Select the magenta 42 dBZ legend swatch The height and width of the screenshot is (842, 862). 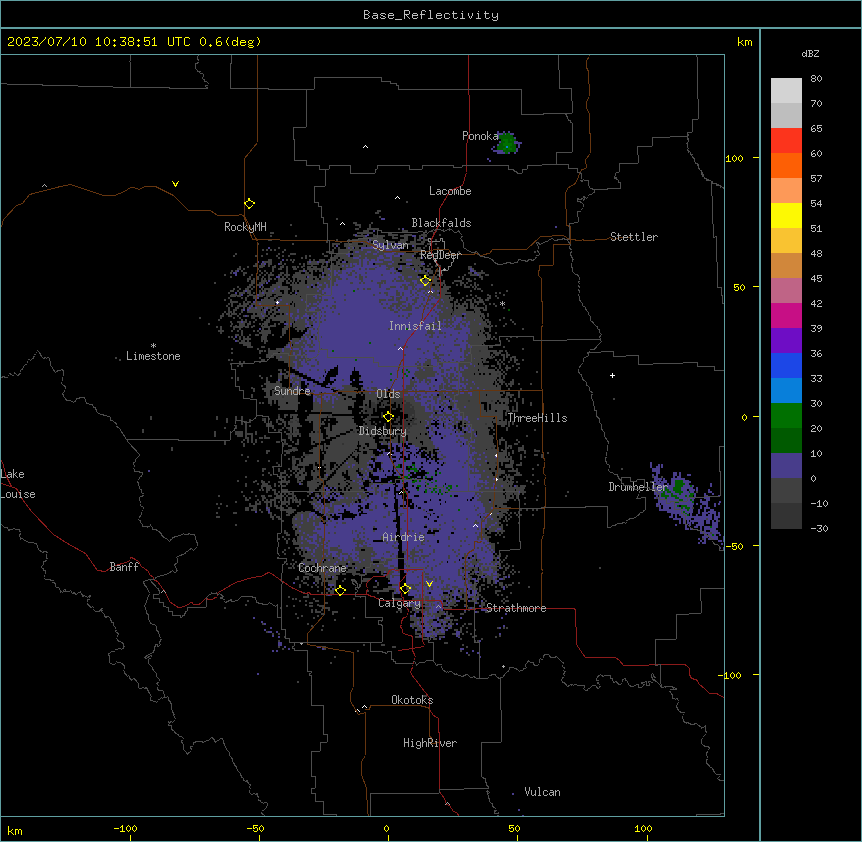tap(786, 315)
